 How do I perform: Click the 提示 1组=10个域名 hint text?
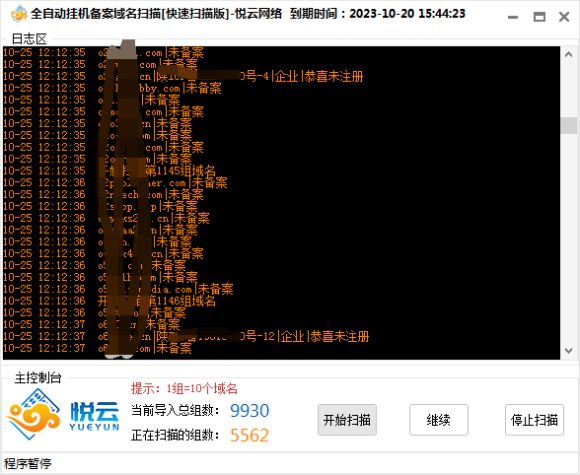tap(184, 388)
